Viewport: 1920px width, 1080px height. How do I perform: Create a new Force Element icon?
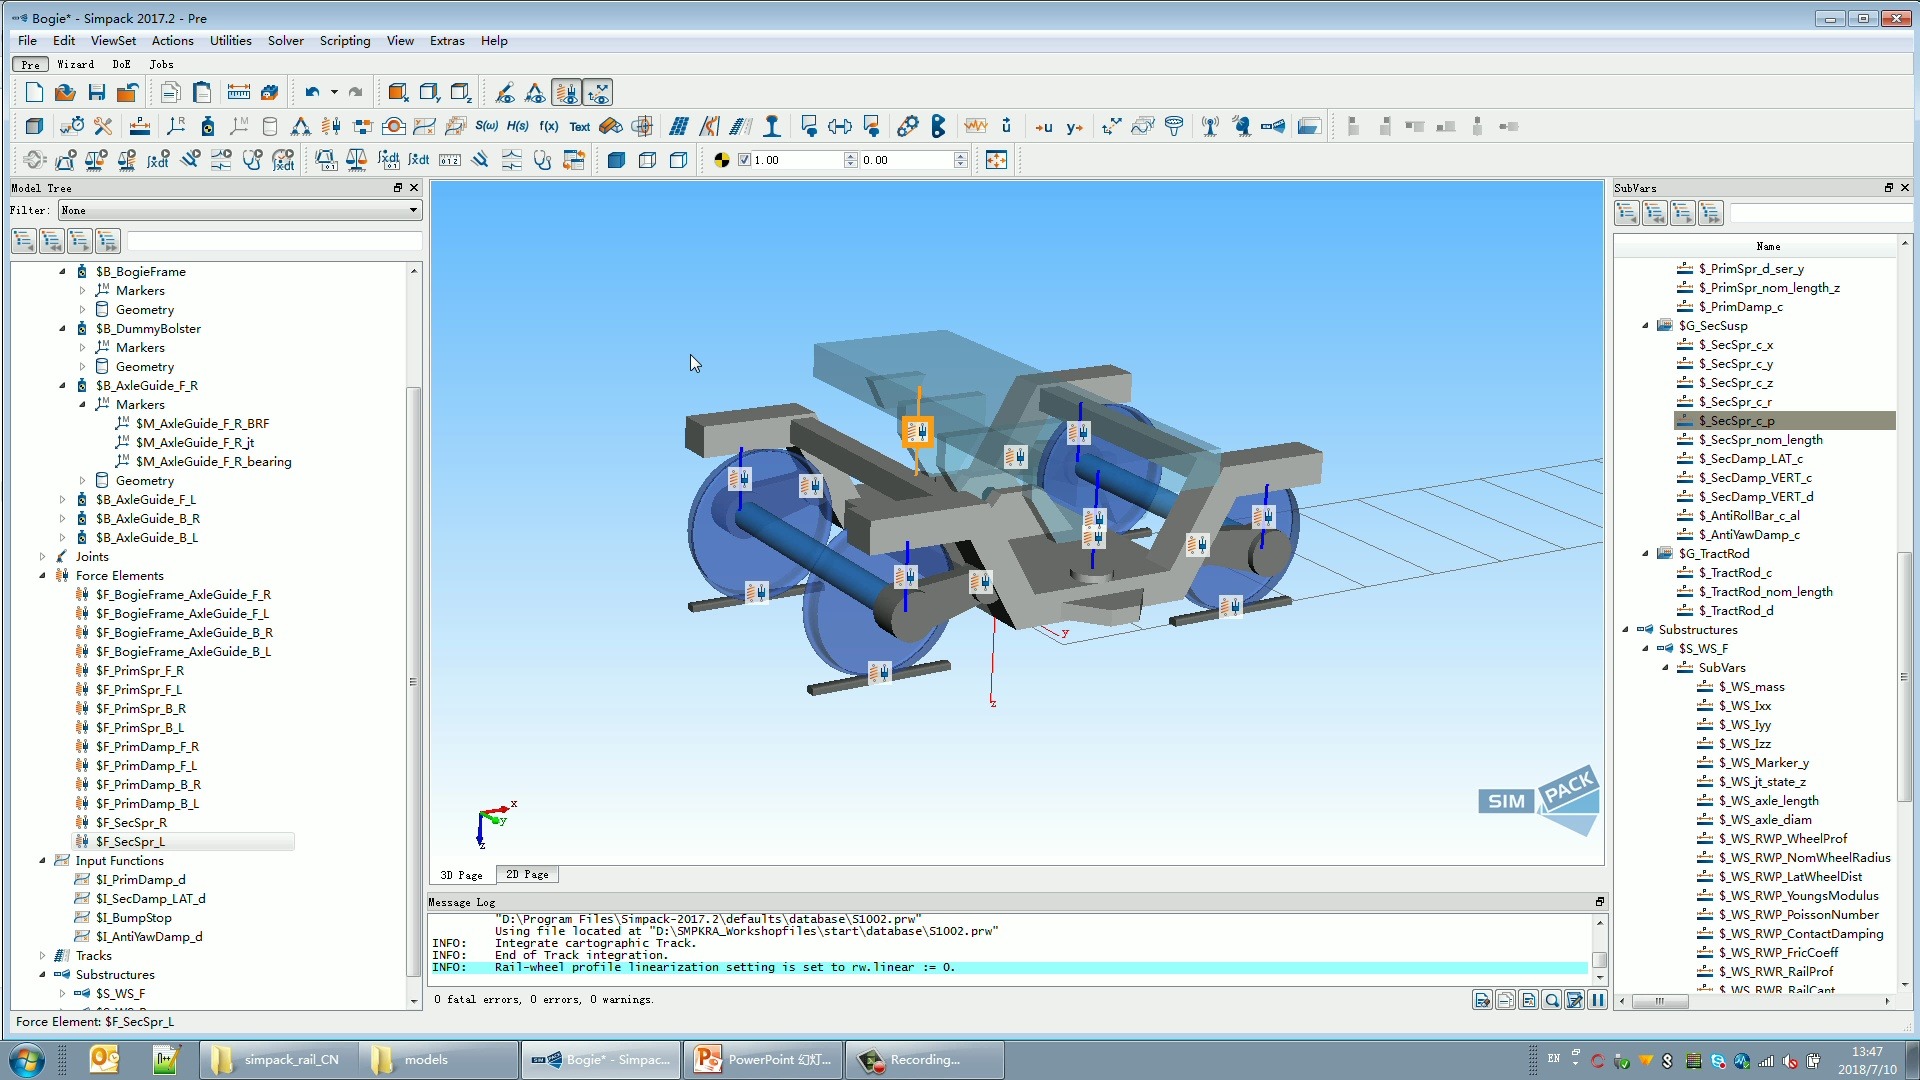click(x=332, y=127)
